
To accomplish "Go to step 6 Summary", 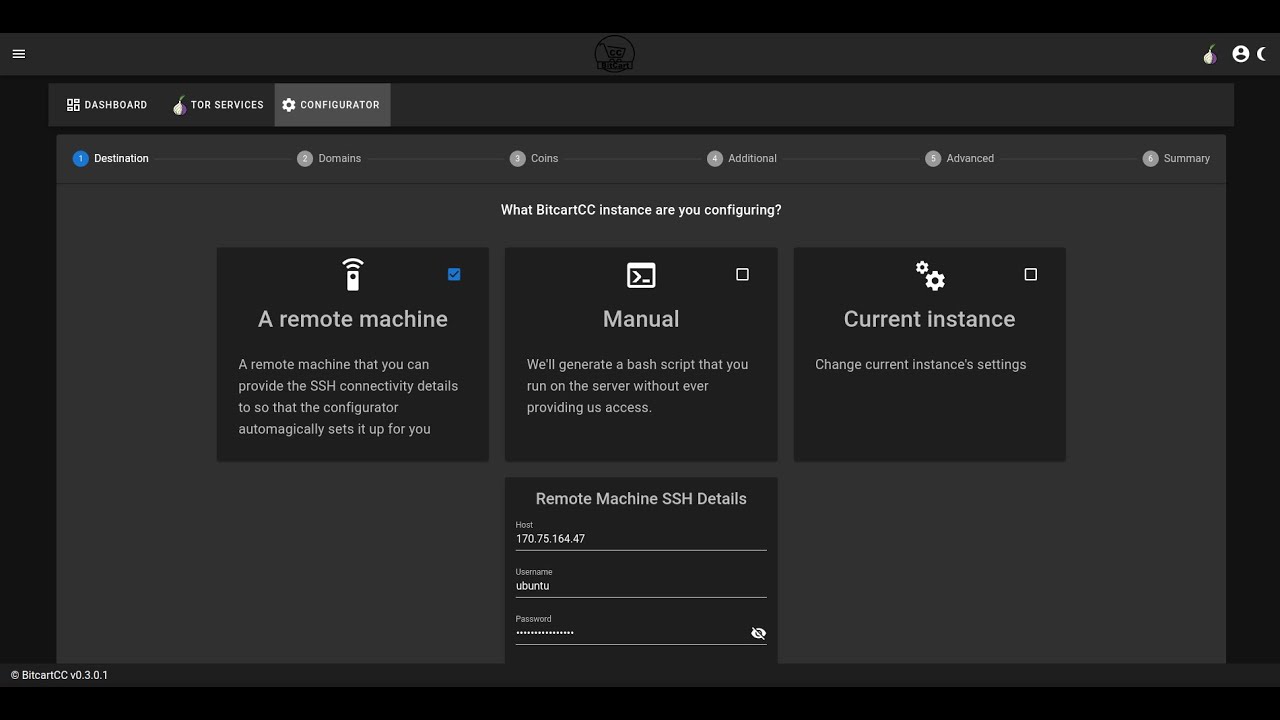I will (1177, 158).
